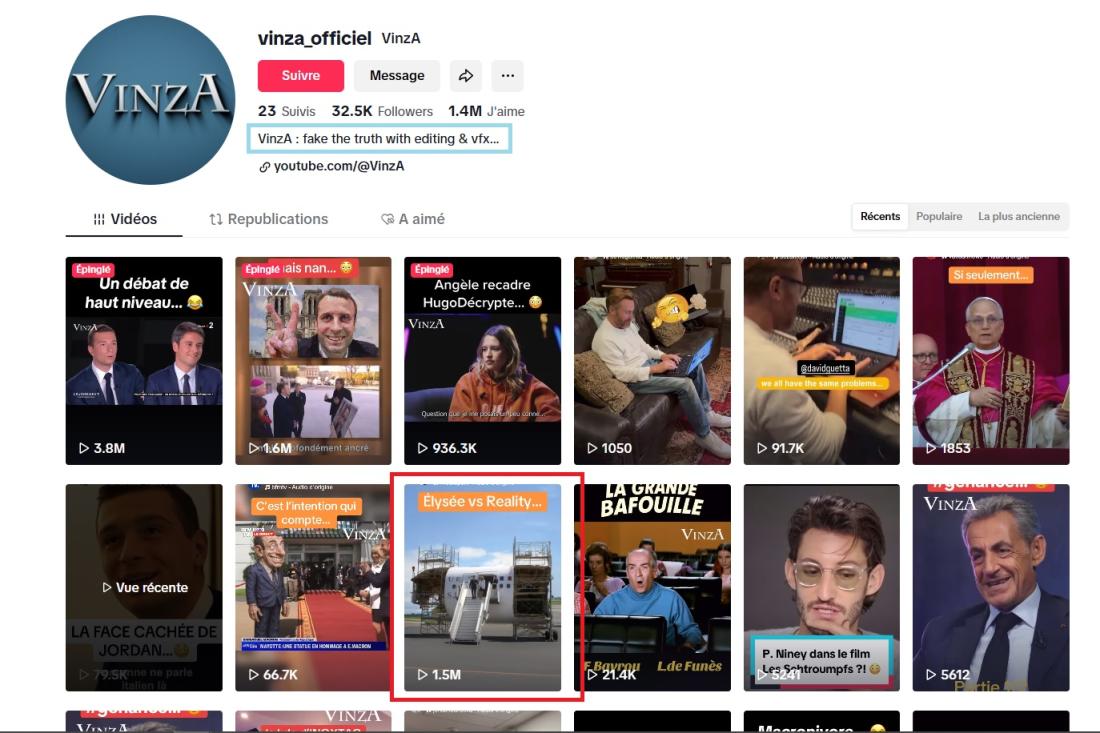Click the VinzA round profile picture
1100x733 pixels.
150,100
